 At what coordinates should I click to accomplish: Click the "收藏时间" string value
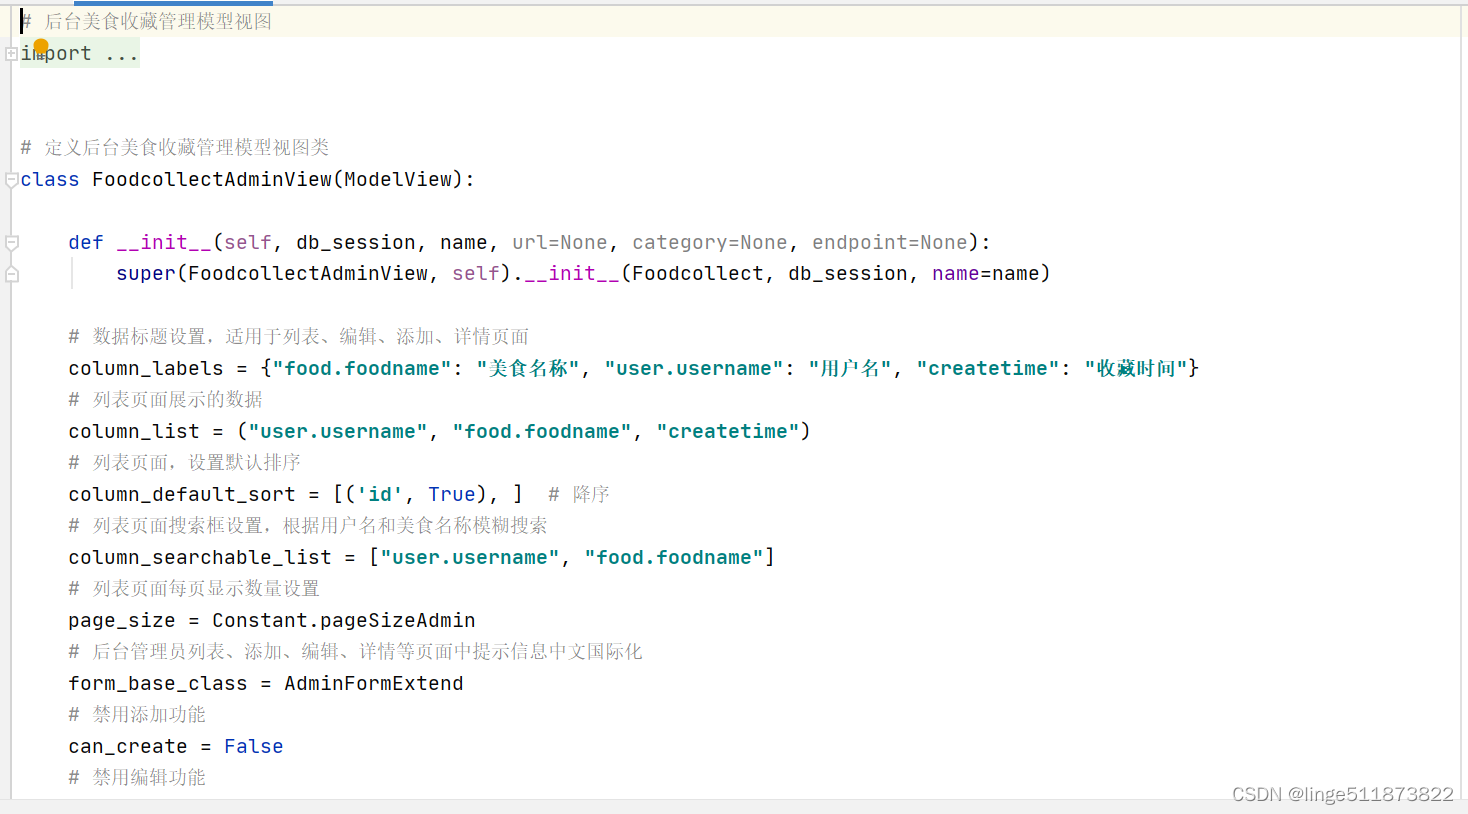pyautogui.click(x=1136, y=369)
